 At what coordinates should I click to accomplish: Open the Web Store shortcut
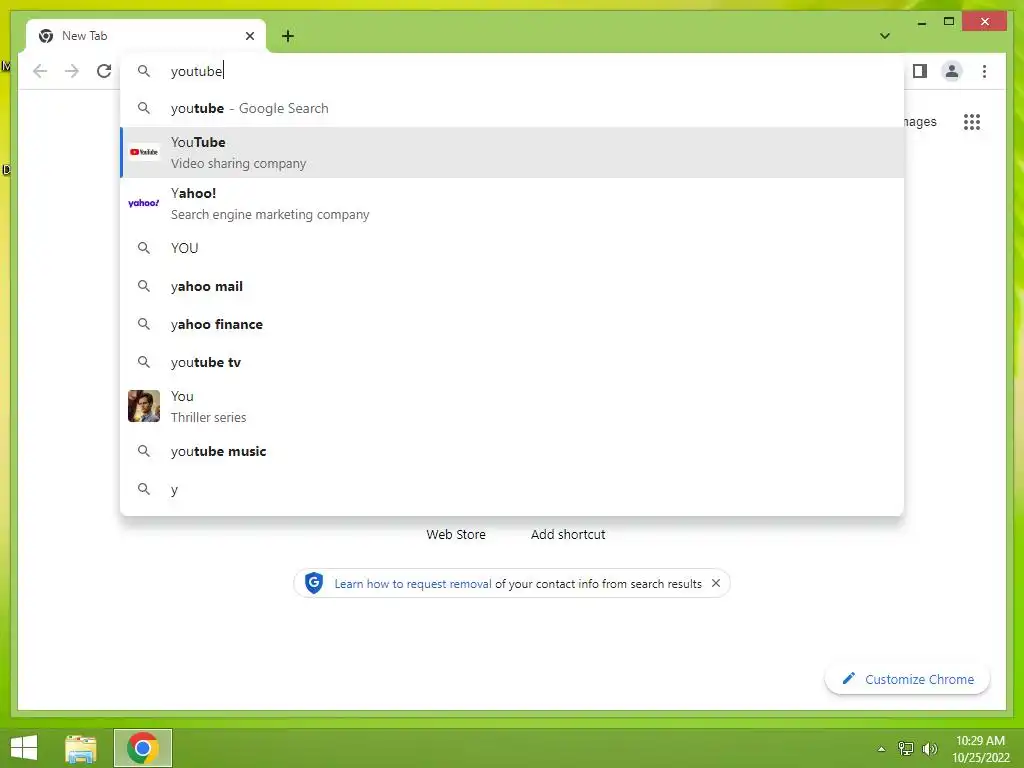click(456, 534)
